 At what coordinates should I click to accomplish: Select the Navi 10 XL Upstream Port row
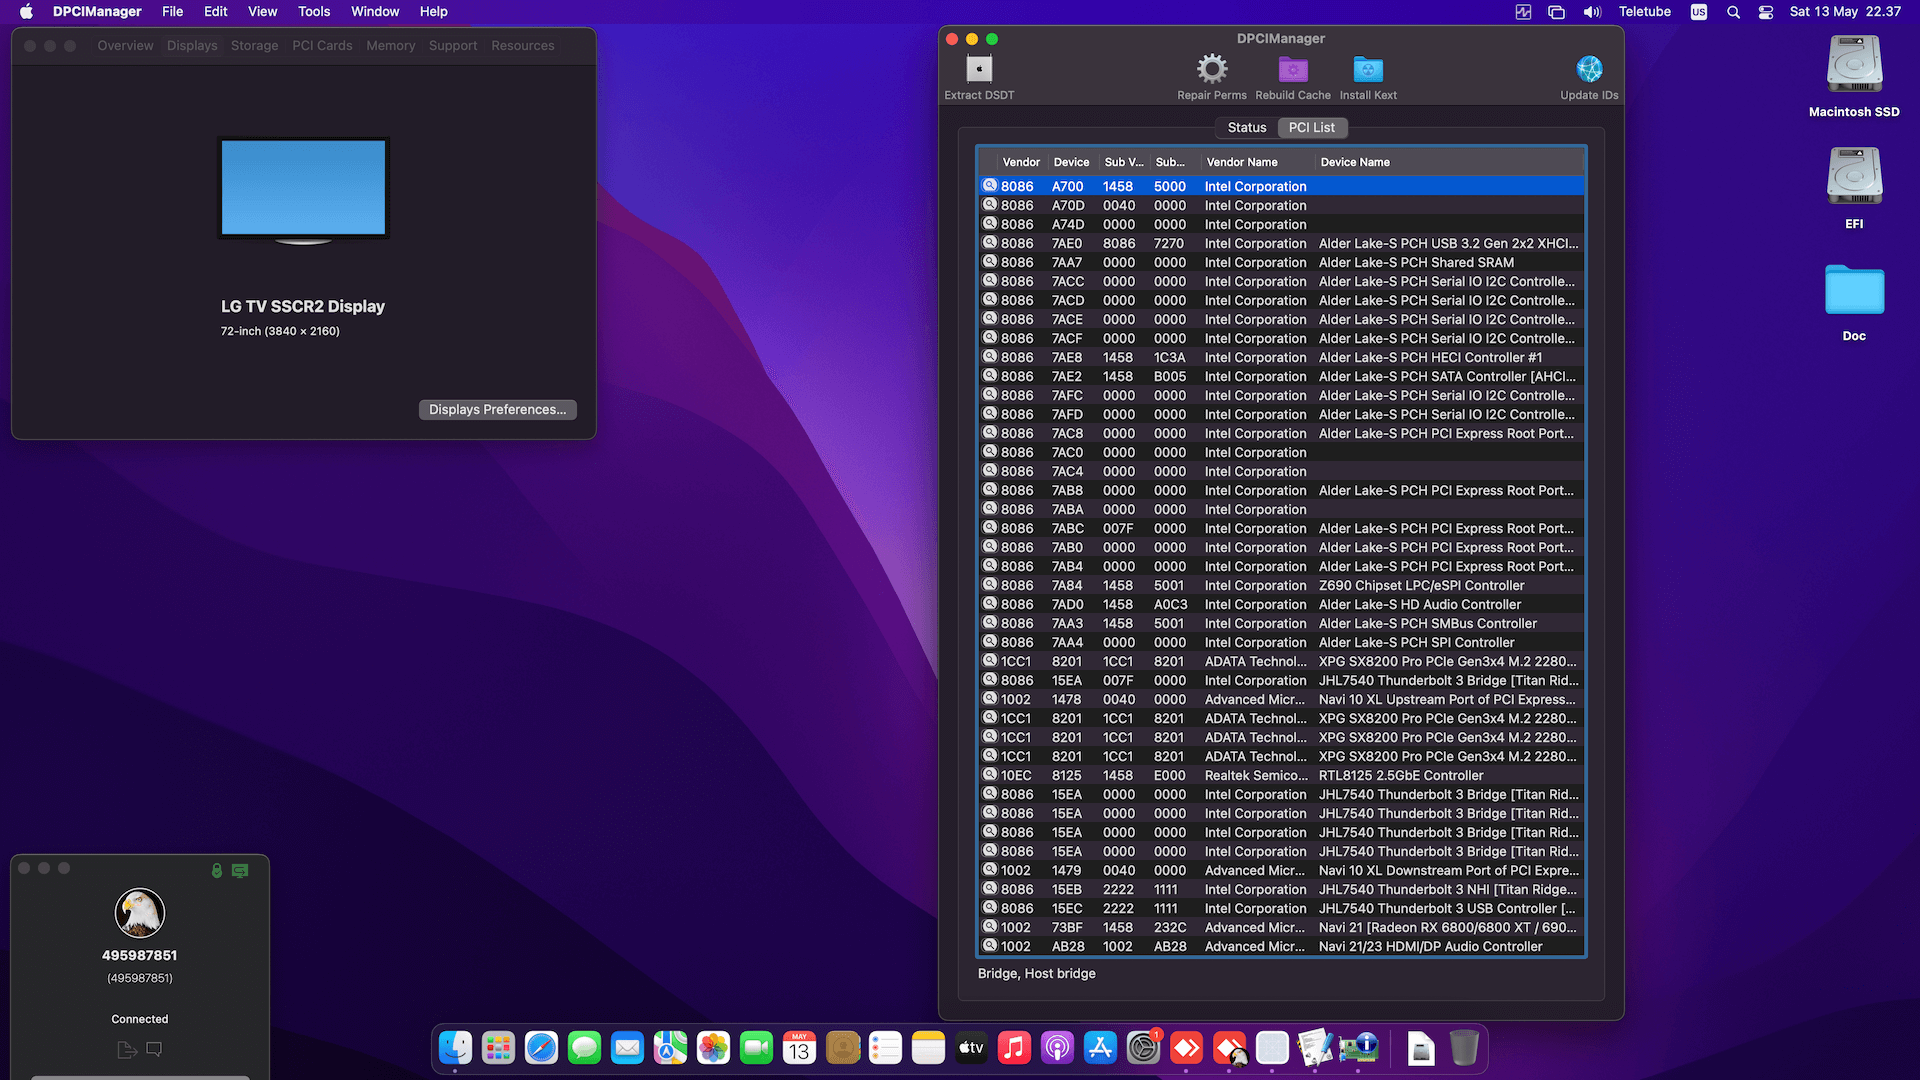click(x=1281, y=699)
